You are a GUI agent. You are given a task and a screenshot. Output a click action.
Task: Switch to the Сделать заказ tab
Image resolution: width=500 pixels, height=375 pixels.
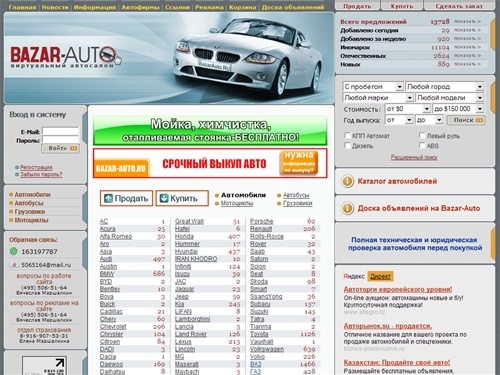(459, 6)
